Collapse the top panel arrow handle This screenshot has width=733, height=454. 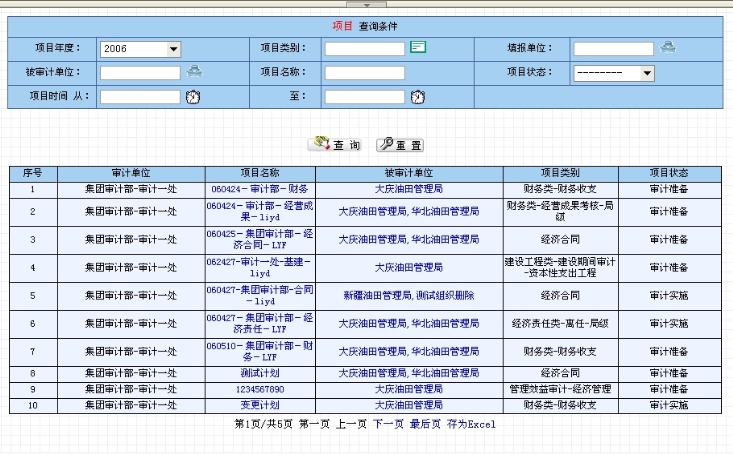coord(366,4)
